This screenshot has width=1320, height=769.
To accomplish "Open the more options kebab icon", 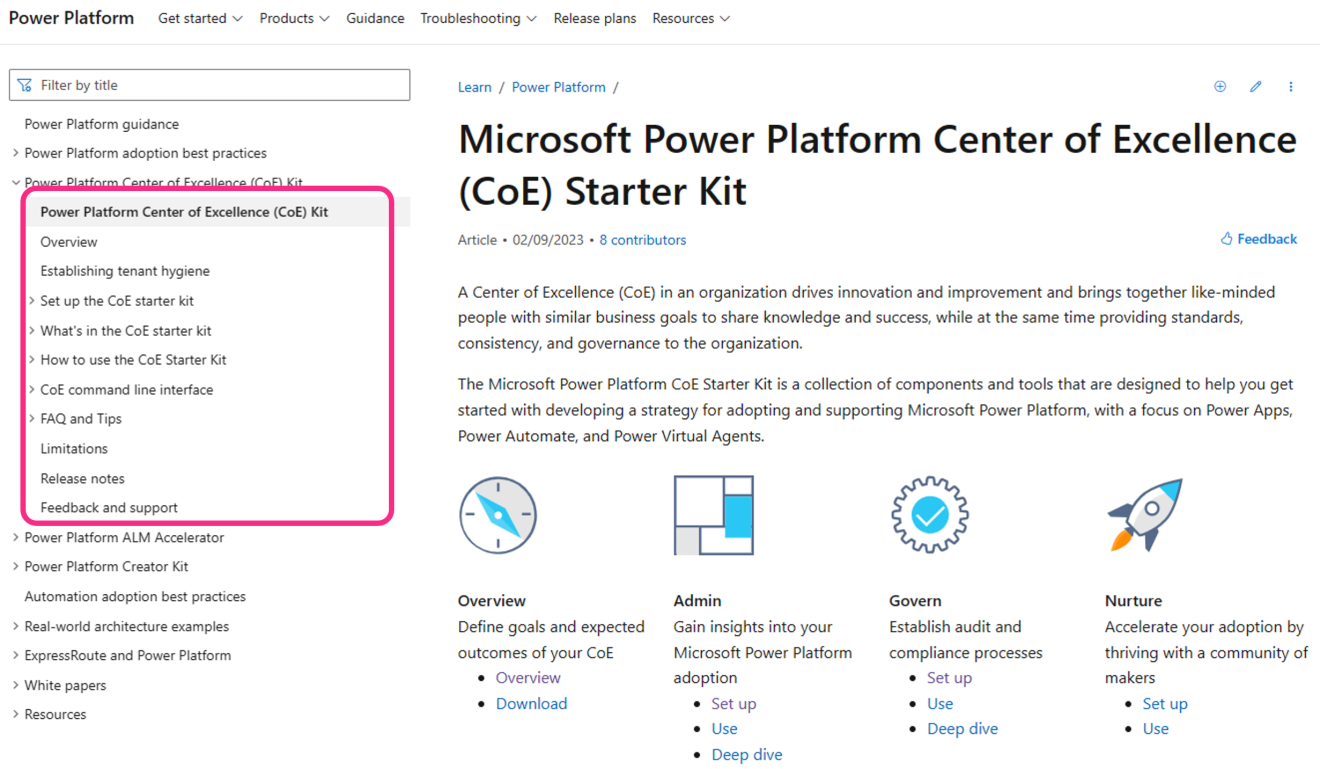I will [1291, 87].
